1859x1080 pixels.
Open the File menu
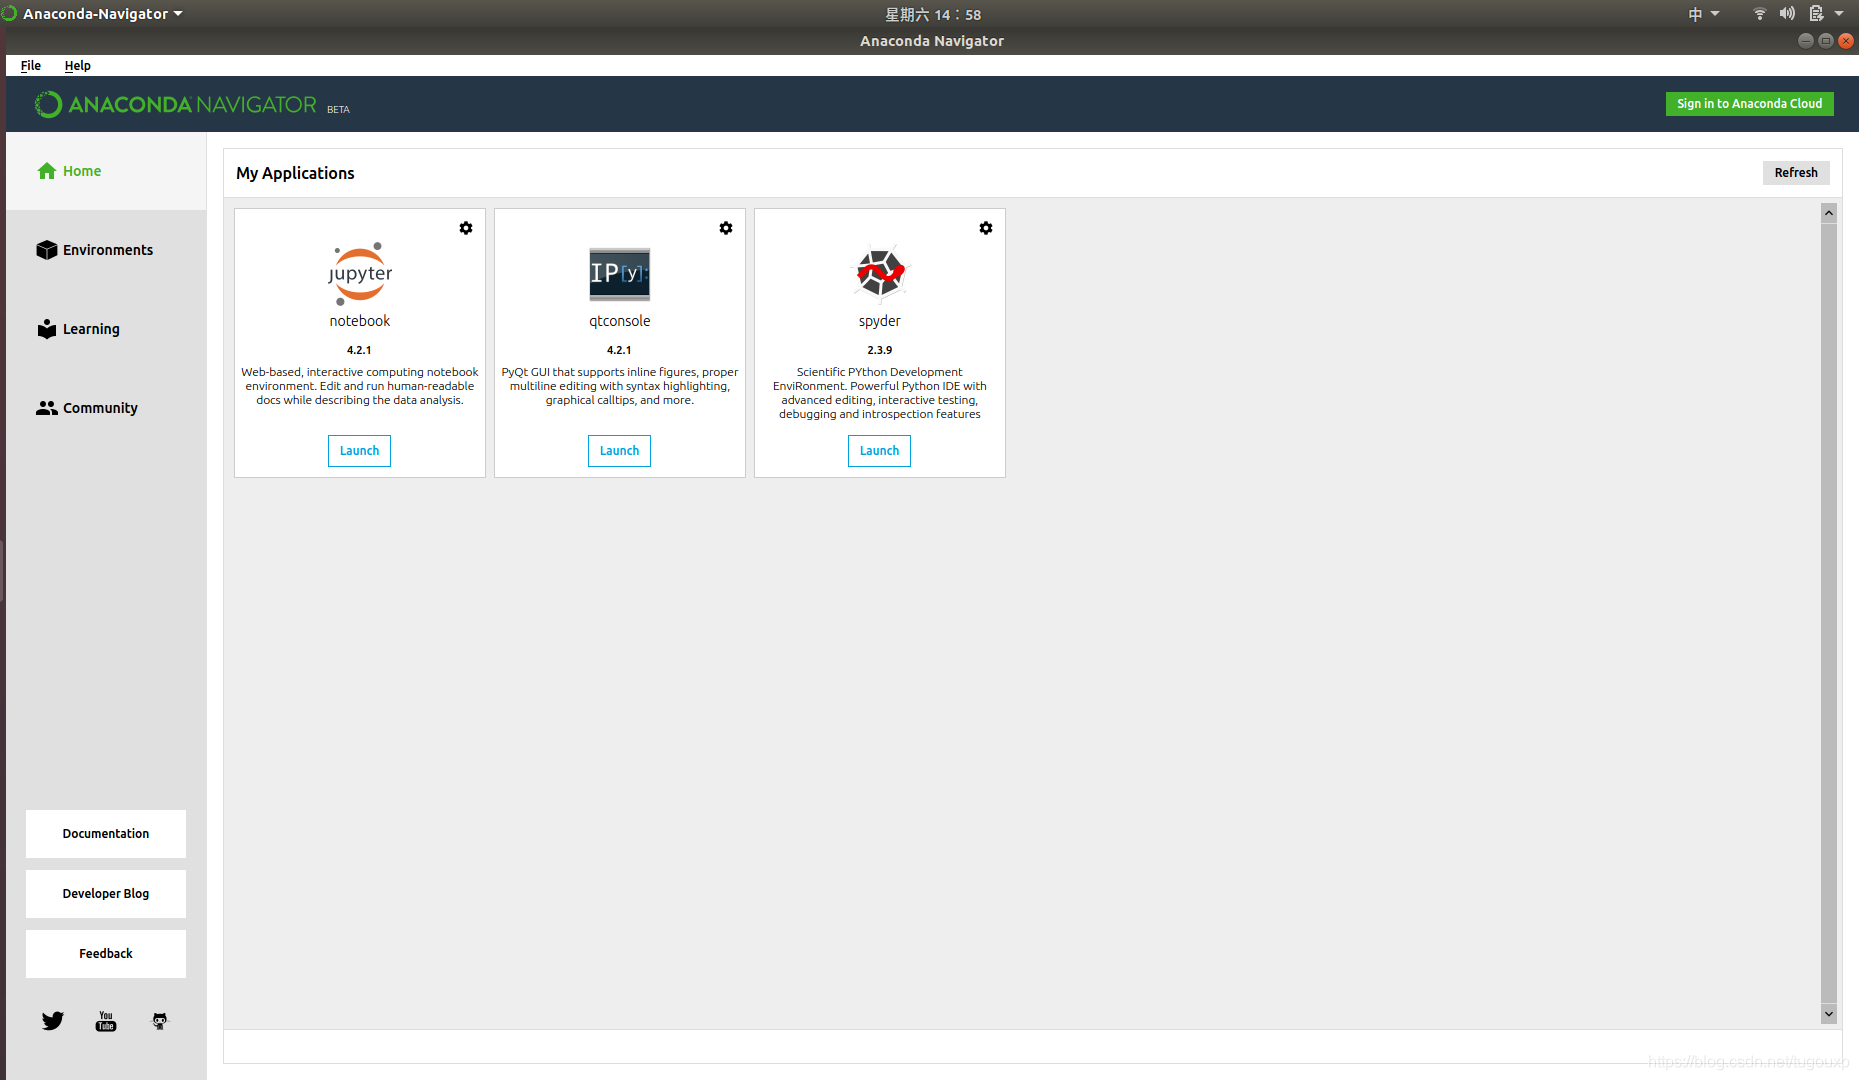(x=31, y=66)
